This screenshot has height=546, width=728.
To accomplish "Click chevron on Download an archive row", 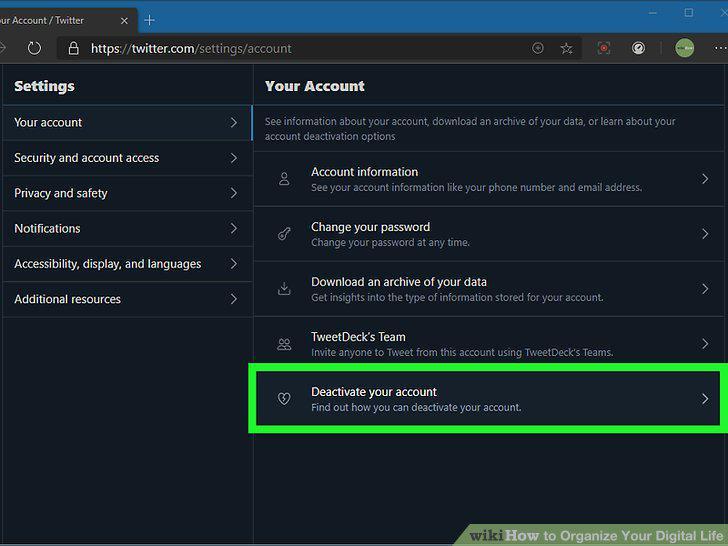I will pyautogui.click(x=705, y=289).
